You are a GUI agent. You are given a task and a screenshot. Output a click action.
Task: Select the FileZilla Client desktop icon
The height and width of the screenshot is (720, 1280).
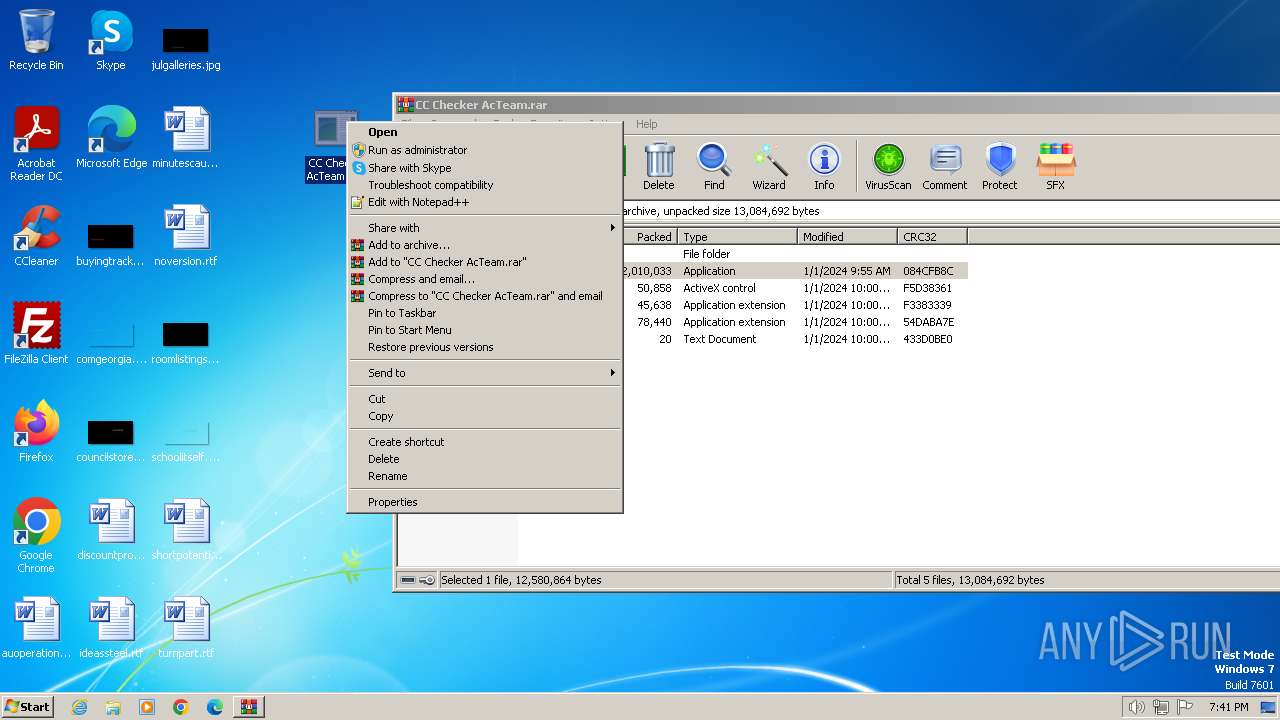pyautogui.click(x=36, y=334)
